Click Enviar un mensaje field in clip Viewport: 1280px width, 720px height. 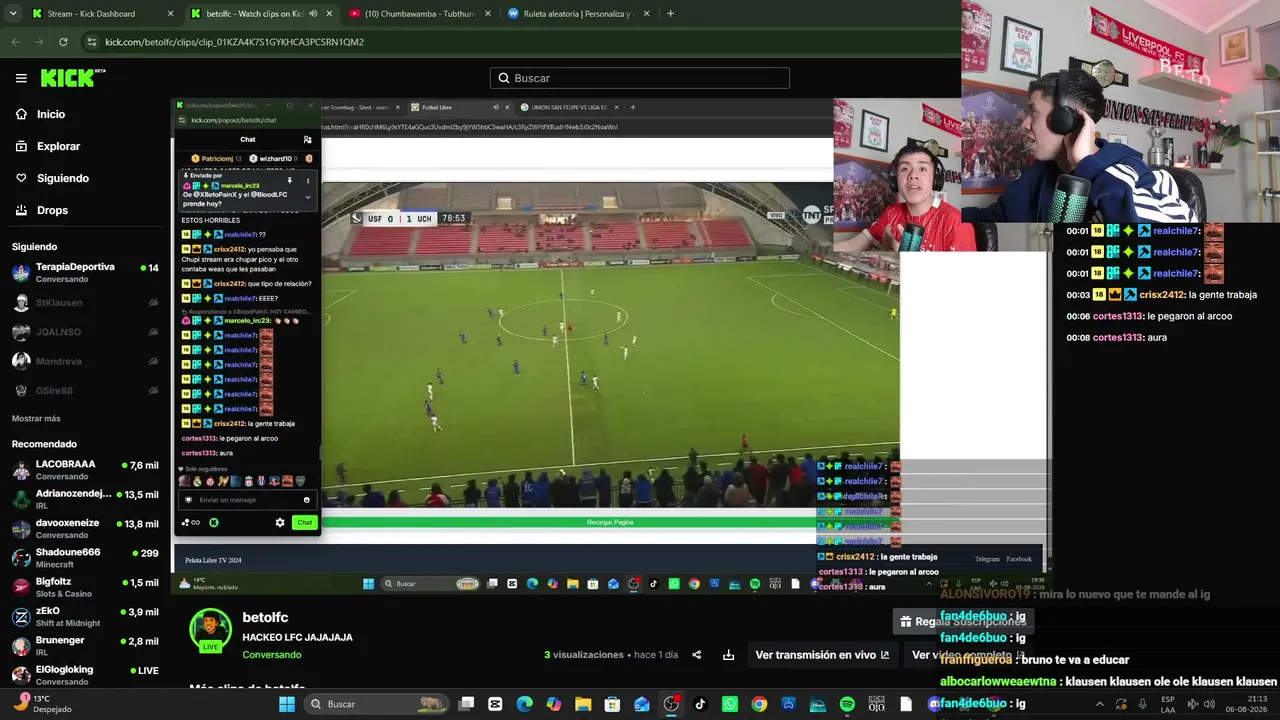(246, 500)
